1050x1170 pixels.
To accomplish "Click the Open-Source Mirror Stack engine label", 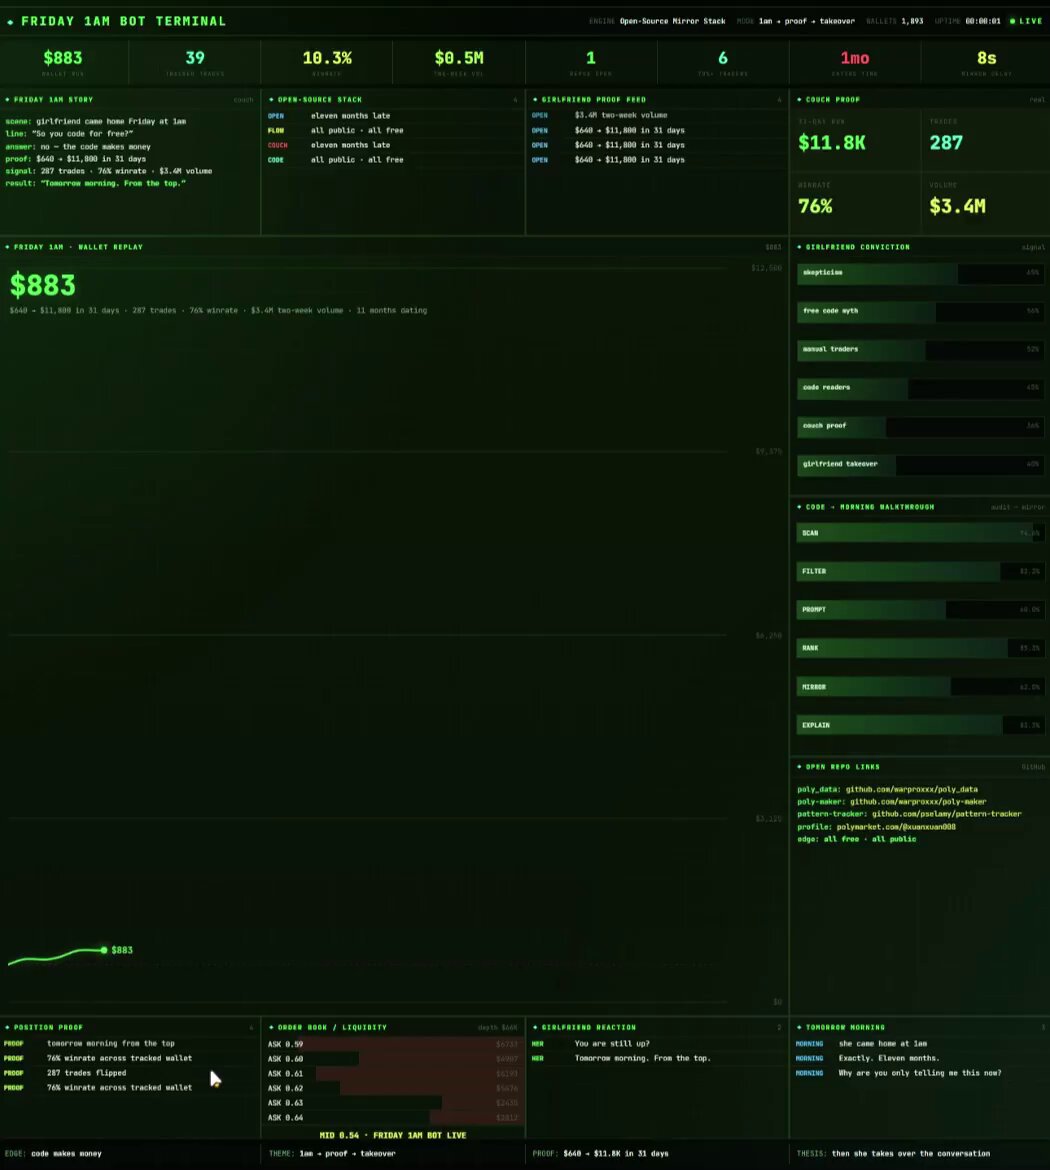I will click(x=672, y=21).
